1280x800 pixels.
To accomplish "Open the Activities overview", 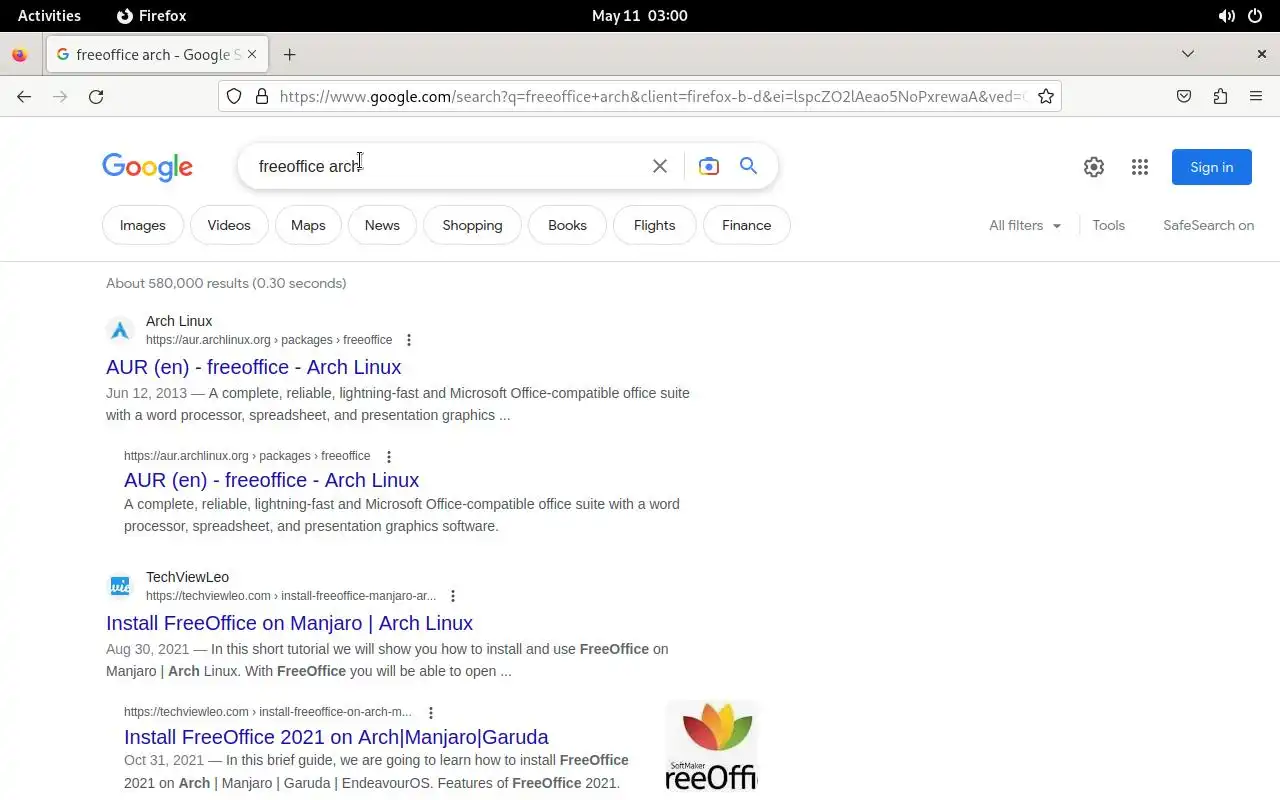I will point(49,16).
